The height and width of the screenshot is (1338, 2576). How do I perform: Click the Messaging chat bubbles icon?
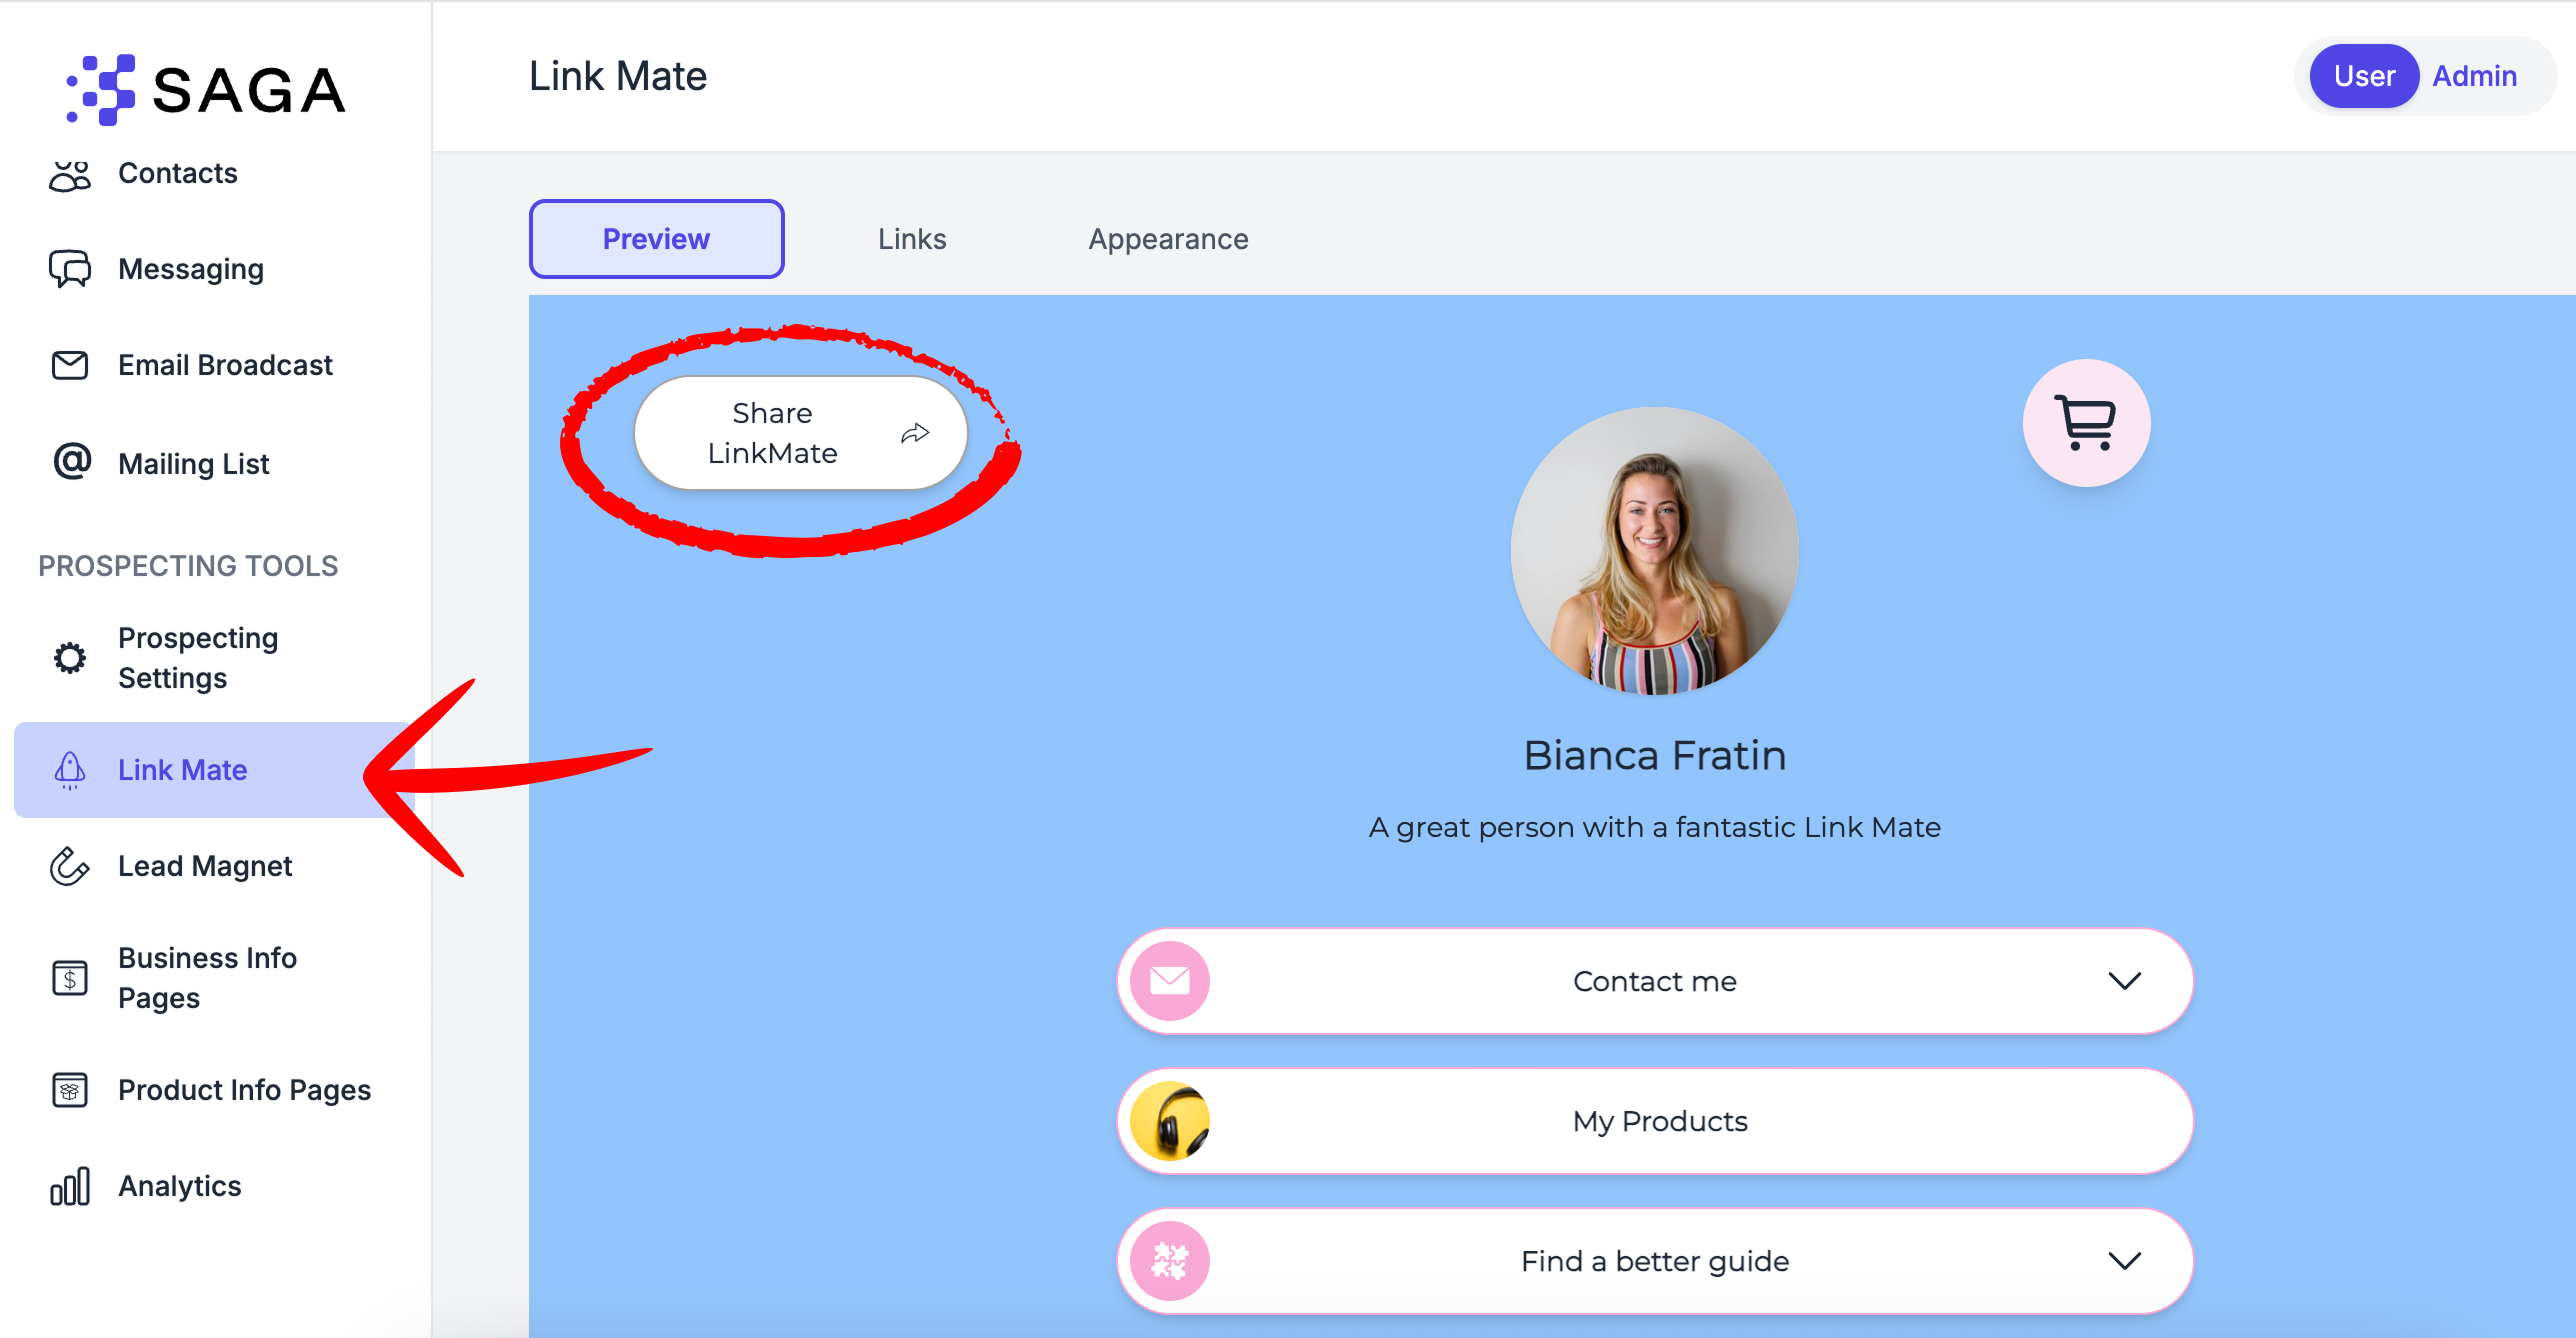[70, 269]
